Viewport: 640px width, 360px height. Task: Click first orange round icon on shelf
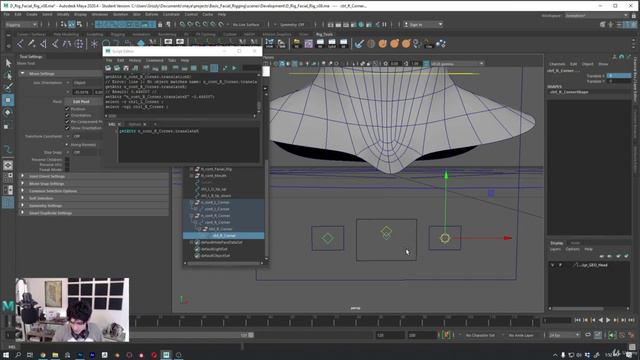(x=383, y=44)
